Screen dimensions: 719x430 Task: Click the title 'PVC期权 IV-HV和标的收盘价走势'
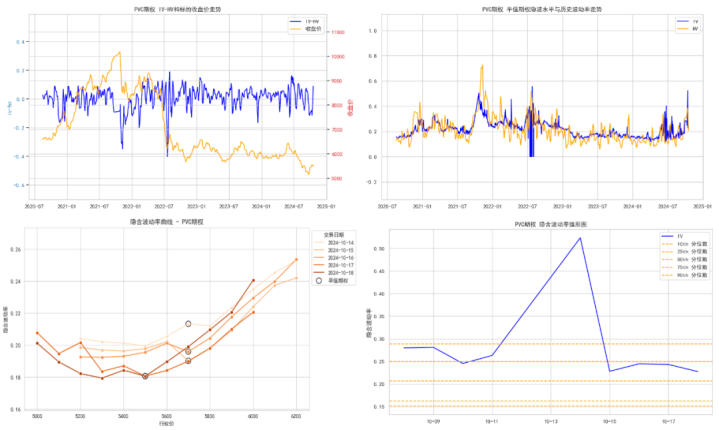click(x=177, y=9)
